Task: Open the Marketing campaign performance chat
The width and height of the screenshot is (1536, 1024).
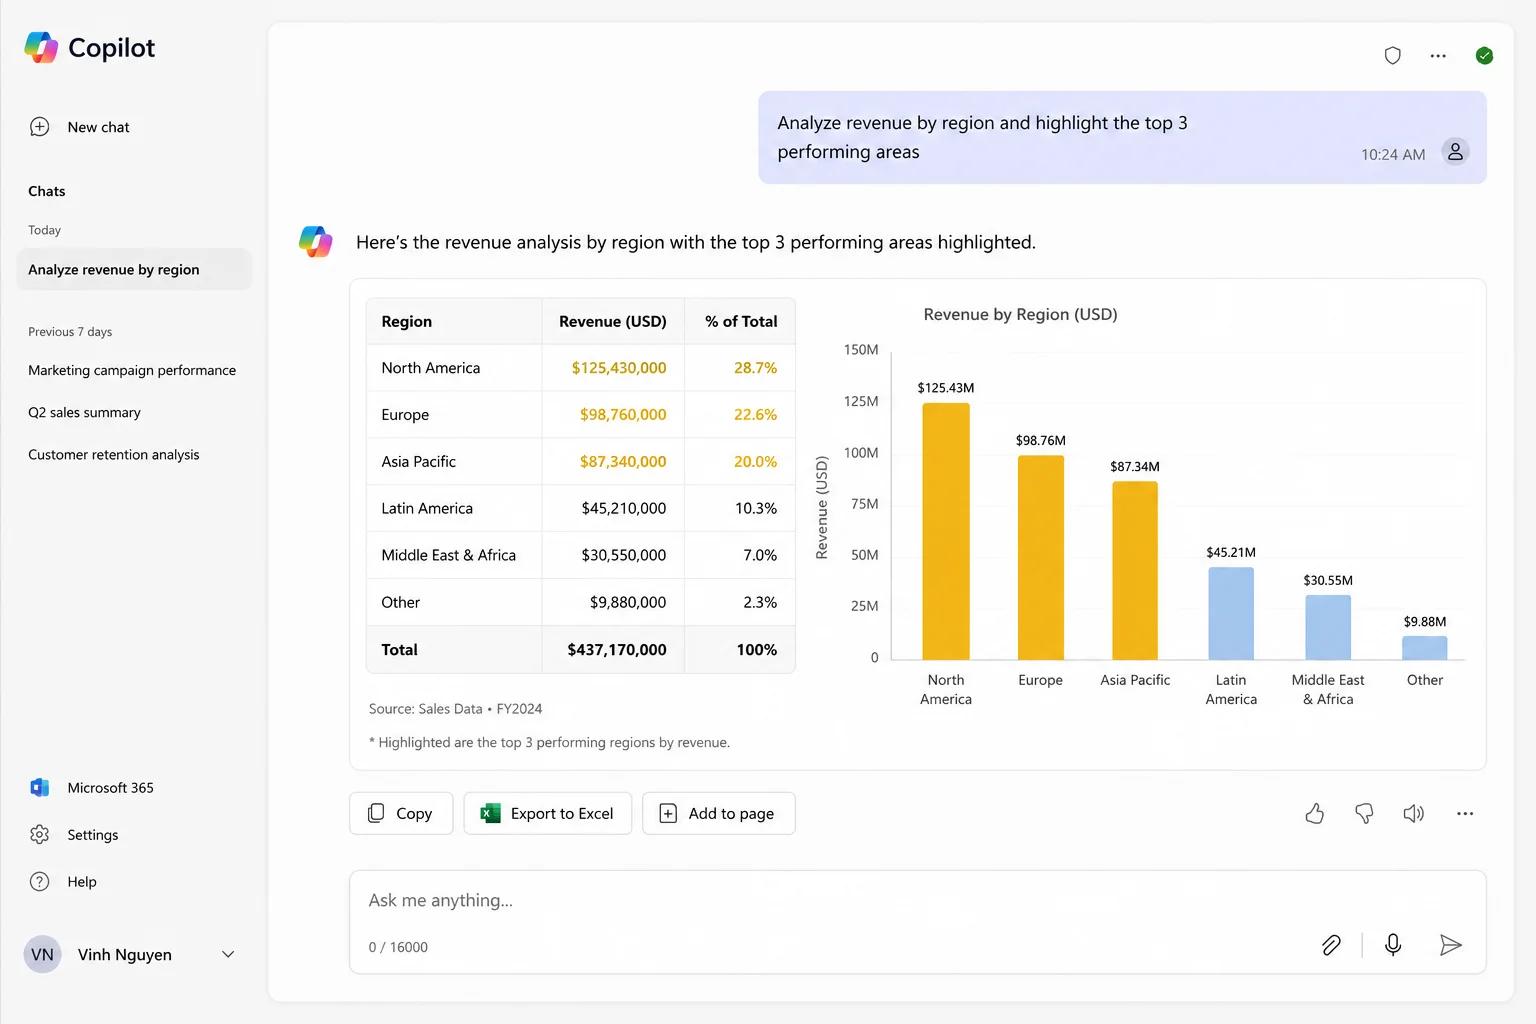Action: click(132, 370)
